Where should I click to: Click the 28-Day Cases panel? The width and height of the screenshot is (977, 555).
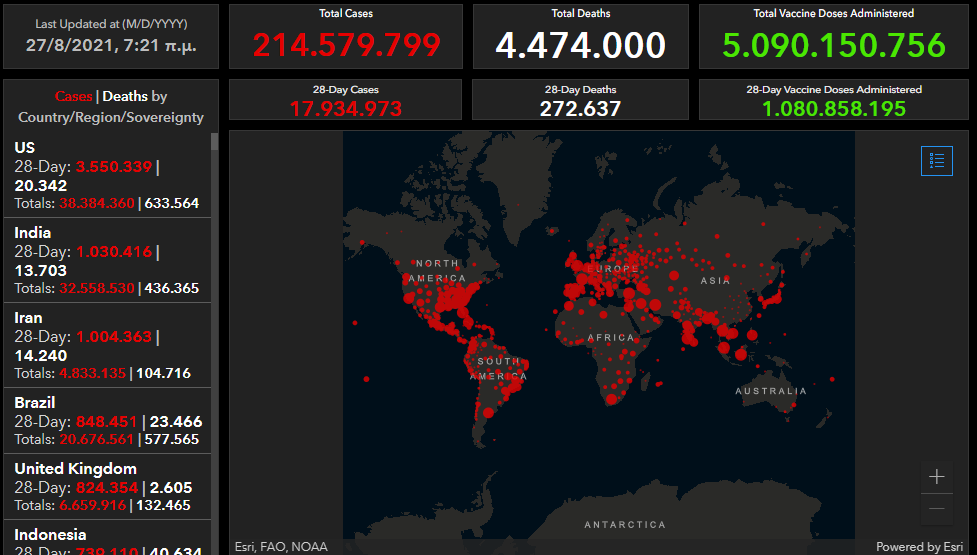pyautogui.click(x=346, y=100)
